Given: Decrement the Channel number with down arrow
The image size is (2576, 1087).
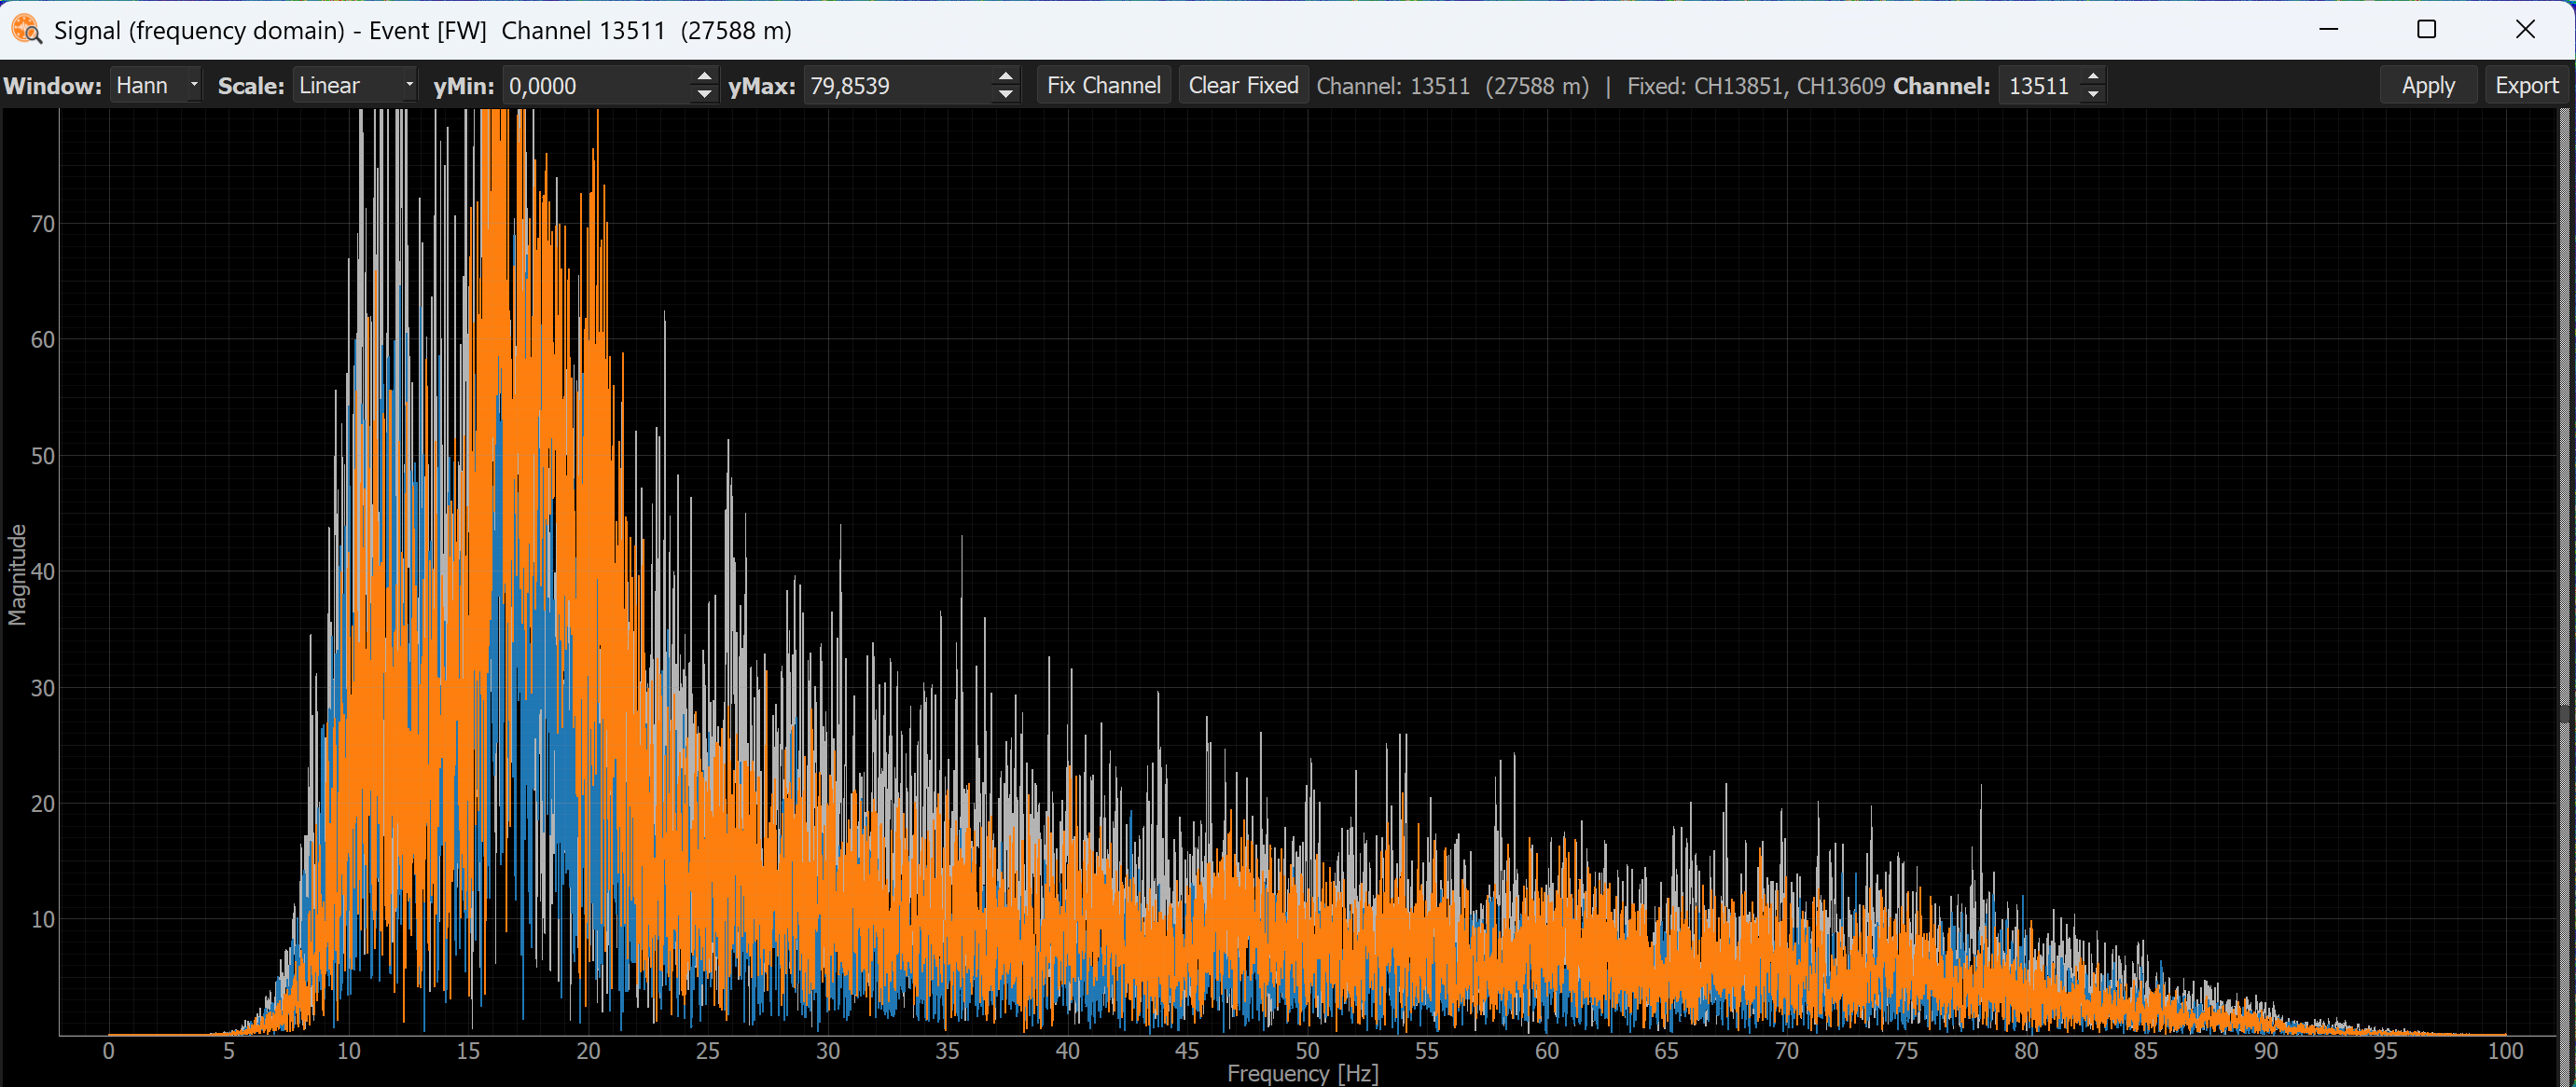Looking at the screenshot, I should [x=2093, y=95].
